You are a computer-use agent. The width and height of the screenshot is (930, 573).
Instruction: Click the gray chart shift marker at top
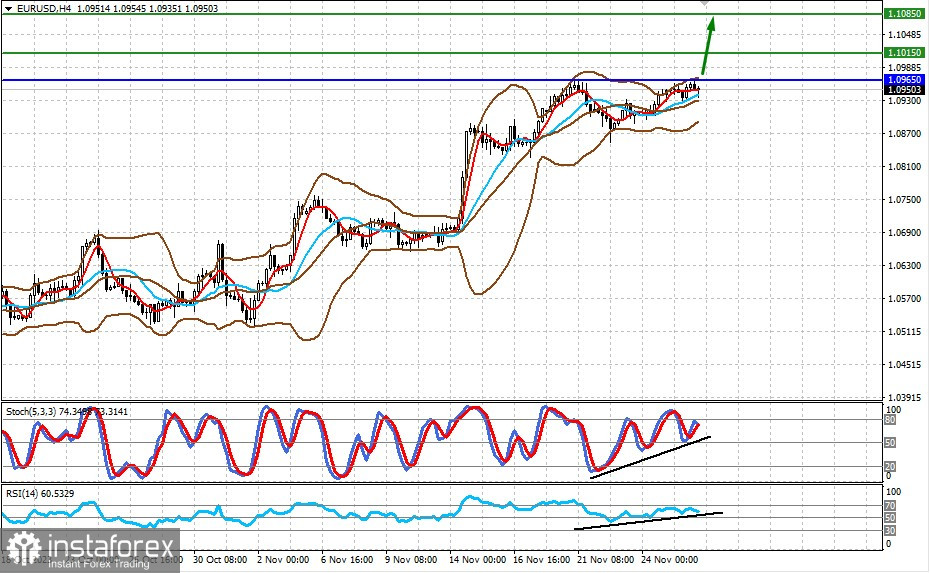[705, 4]
